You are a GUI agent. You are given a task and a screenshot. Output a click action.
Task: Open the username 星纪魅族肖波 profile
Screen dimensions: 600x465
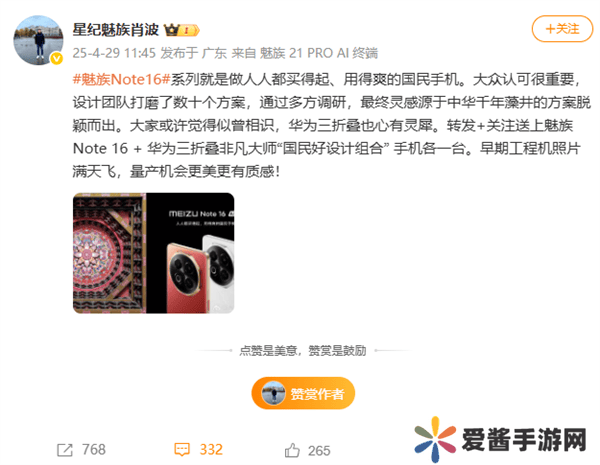tap(116, 29)
